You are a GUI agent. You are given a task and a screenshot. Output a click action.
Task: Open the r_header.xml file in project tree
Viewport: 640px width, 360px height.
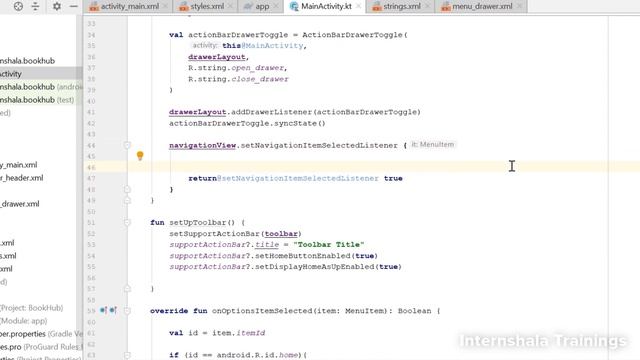pos(22,178)
